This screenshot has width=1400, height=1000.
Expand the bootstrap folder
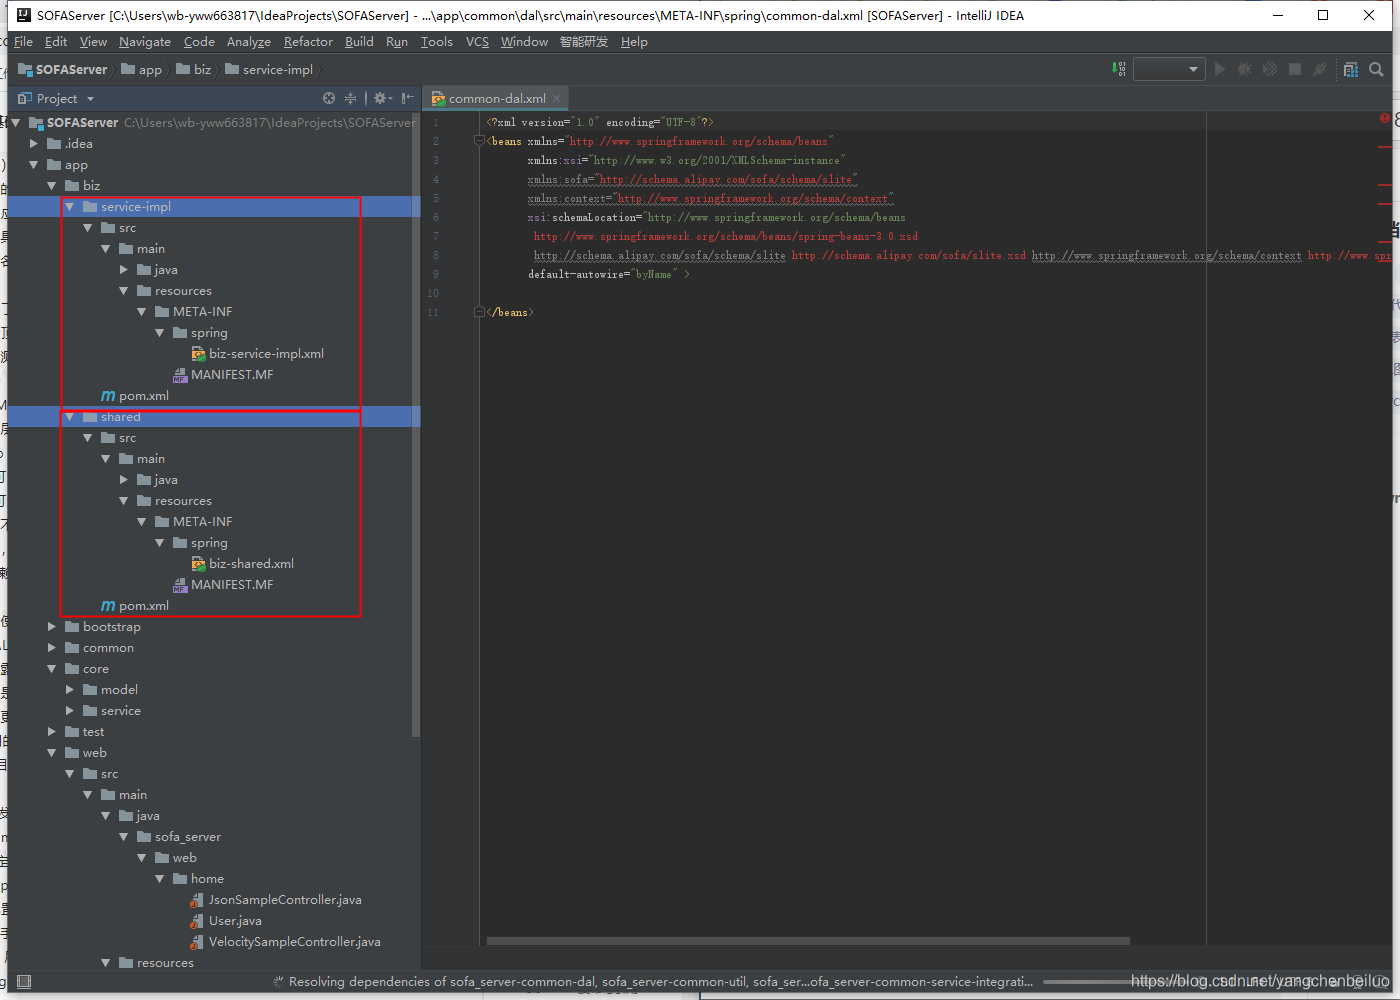point(52,627)
